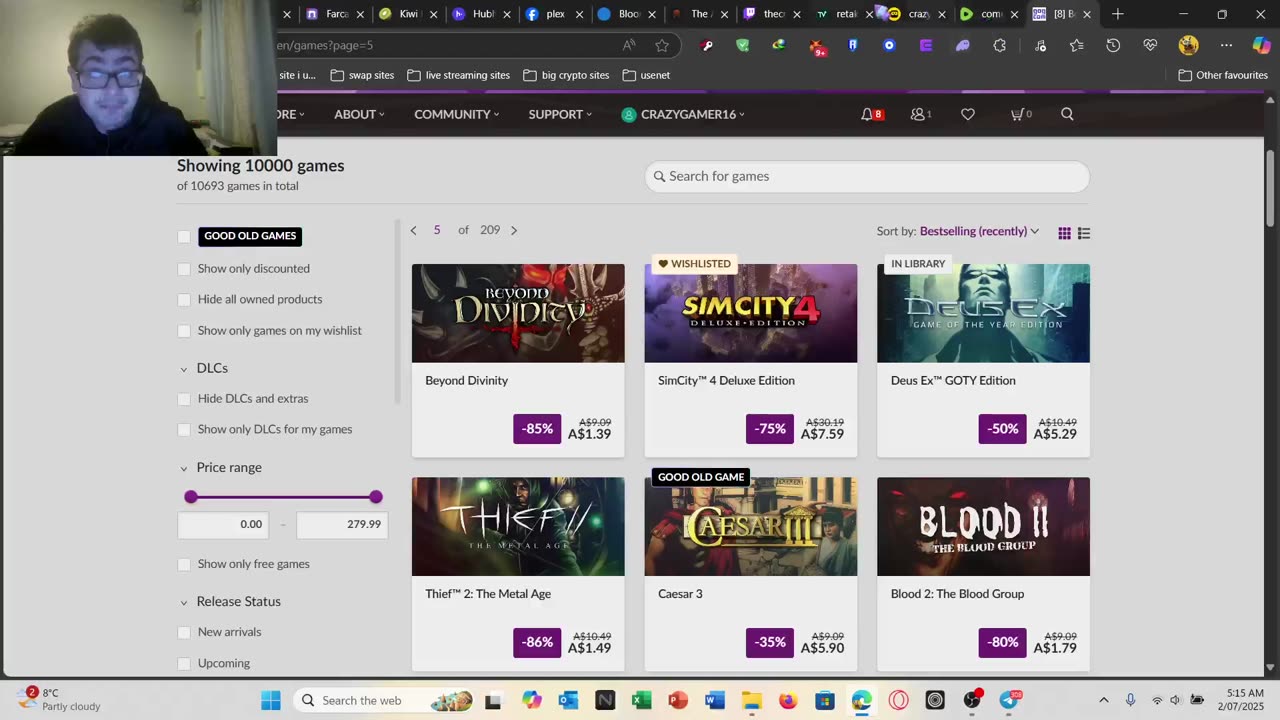This screenshot has height=720, width=1280.
Task: Launch Word from the taskbar
Action: 714,700
